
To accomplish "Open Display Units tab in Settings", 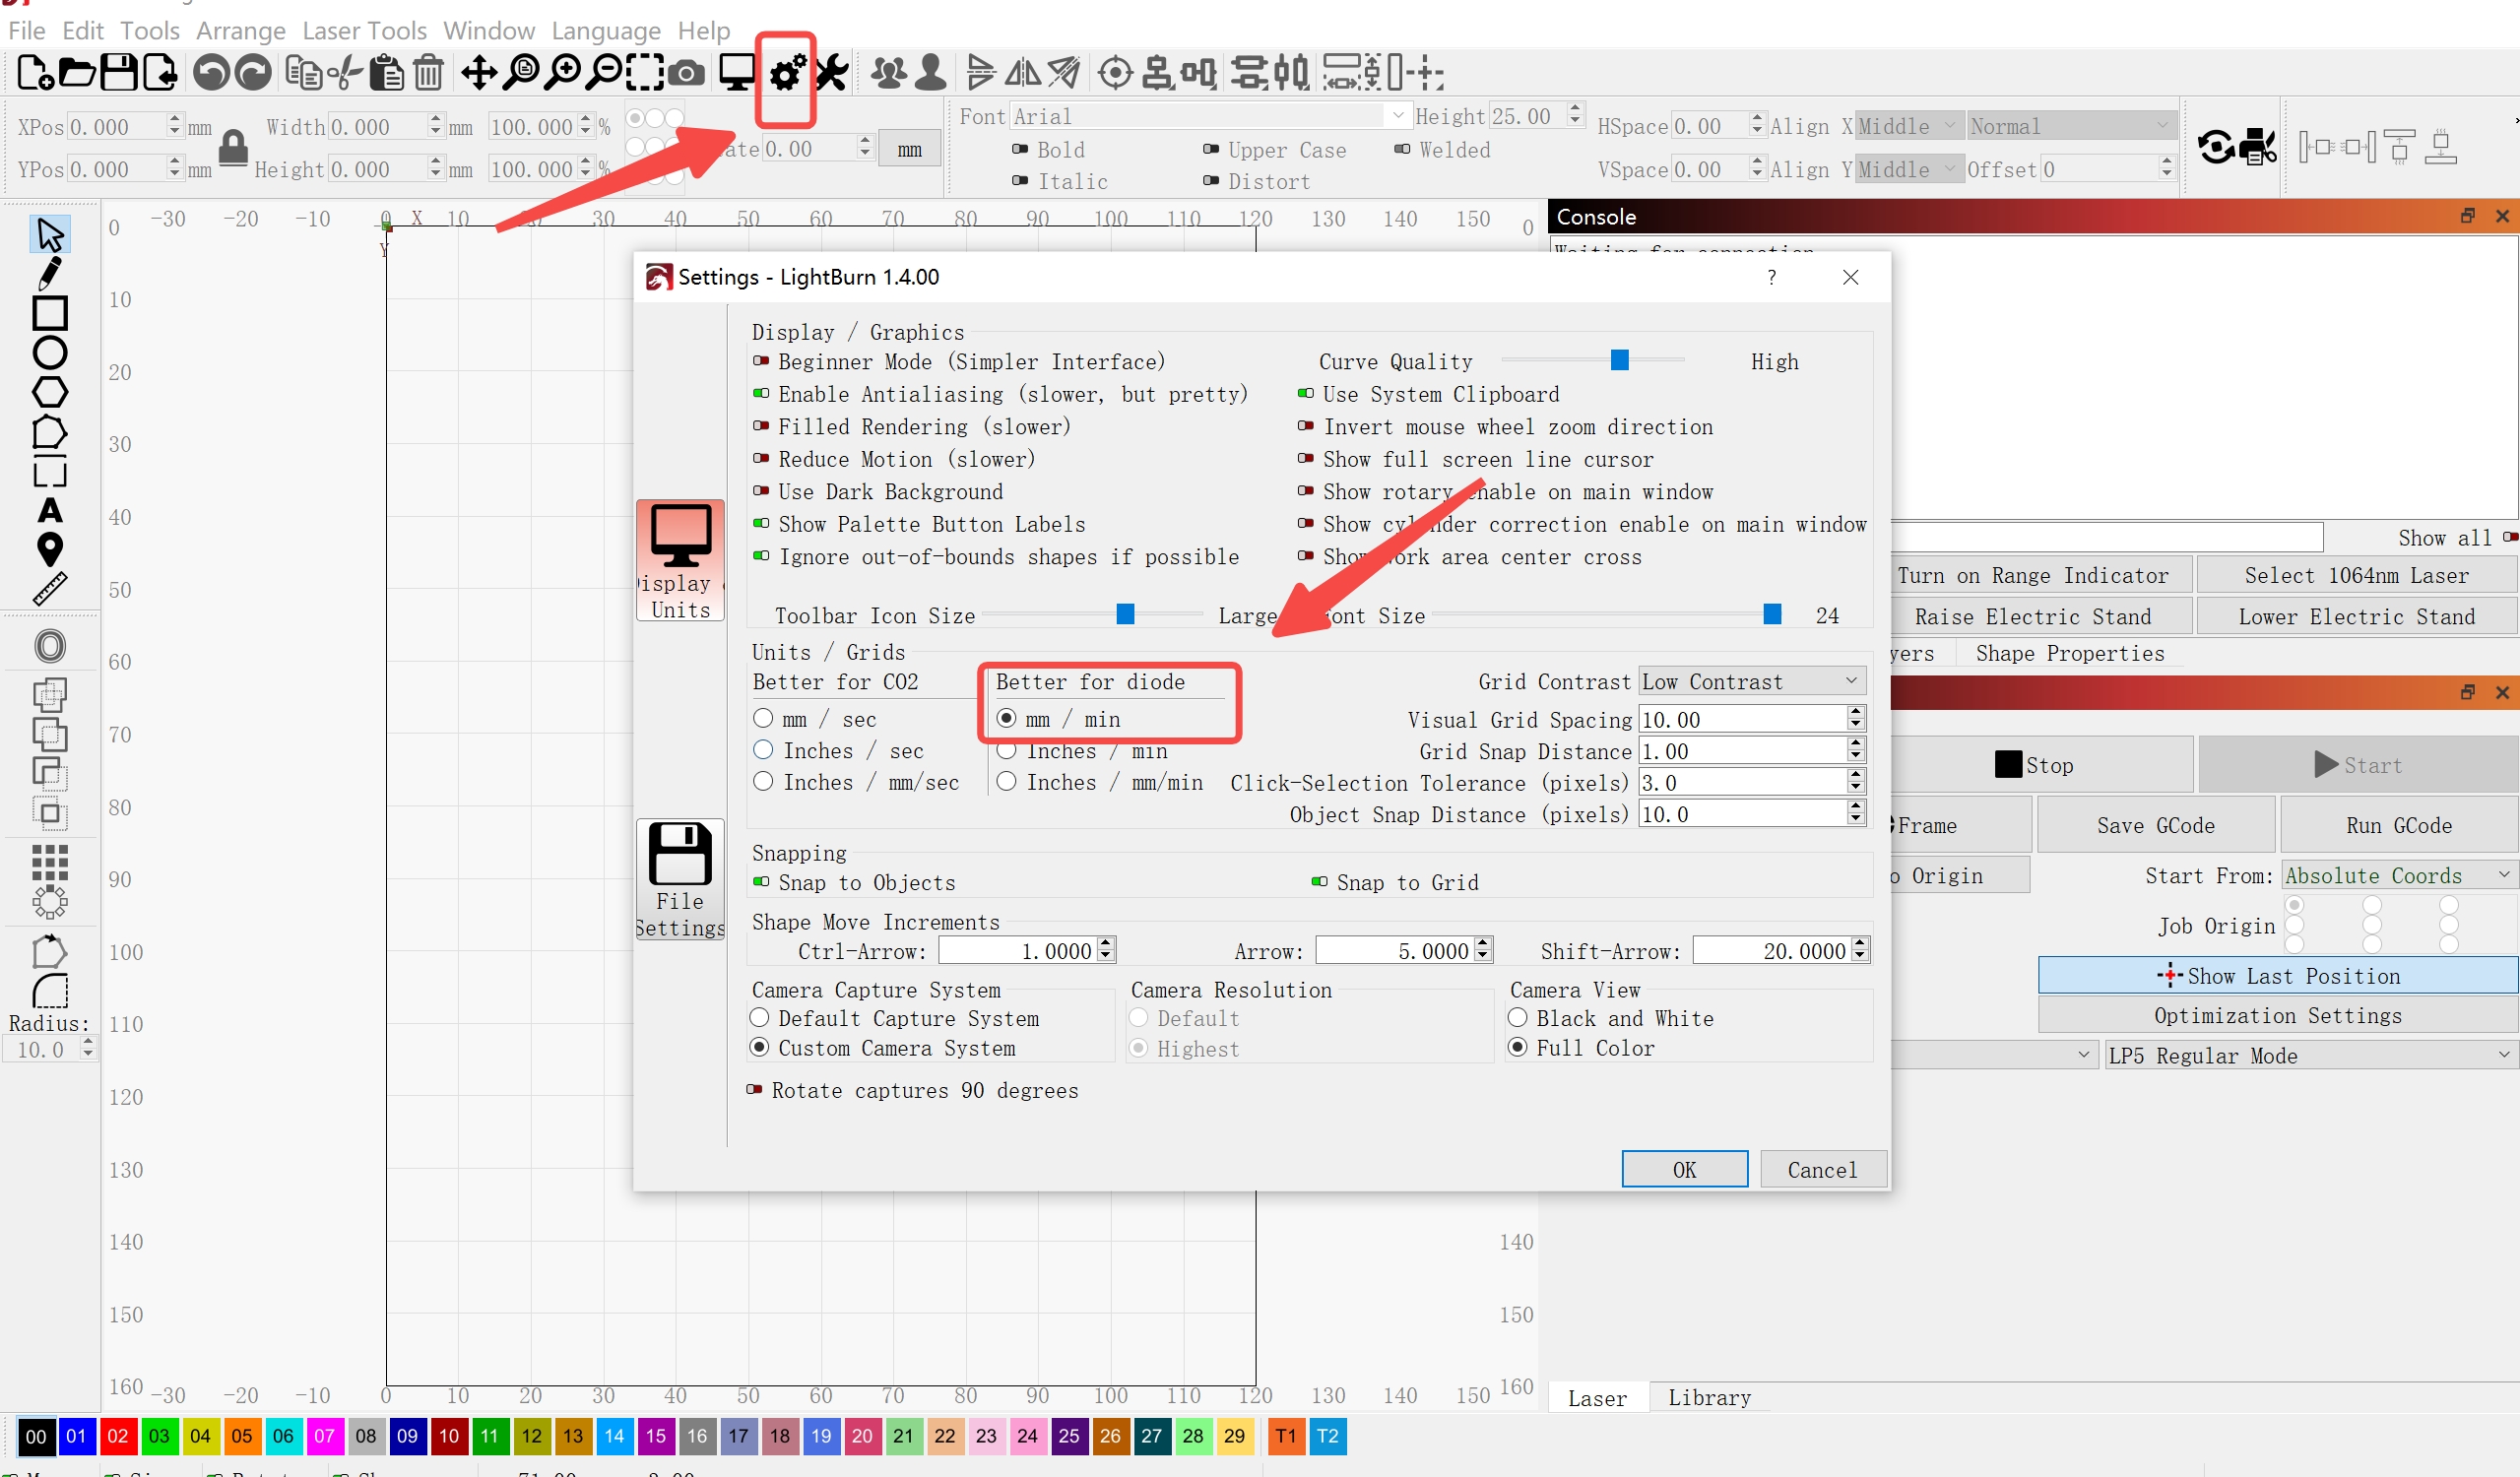I will pyautogui.click(x=680, y=561).
